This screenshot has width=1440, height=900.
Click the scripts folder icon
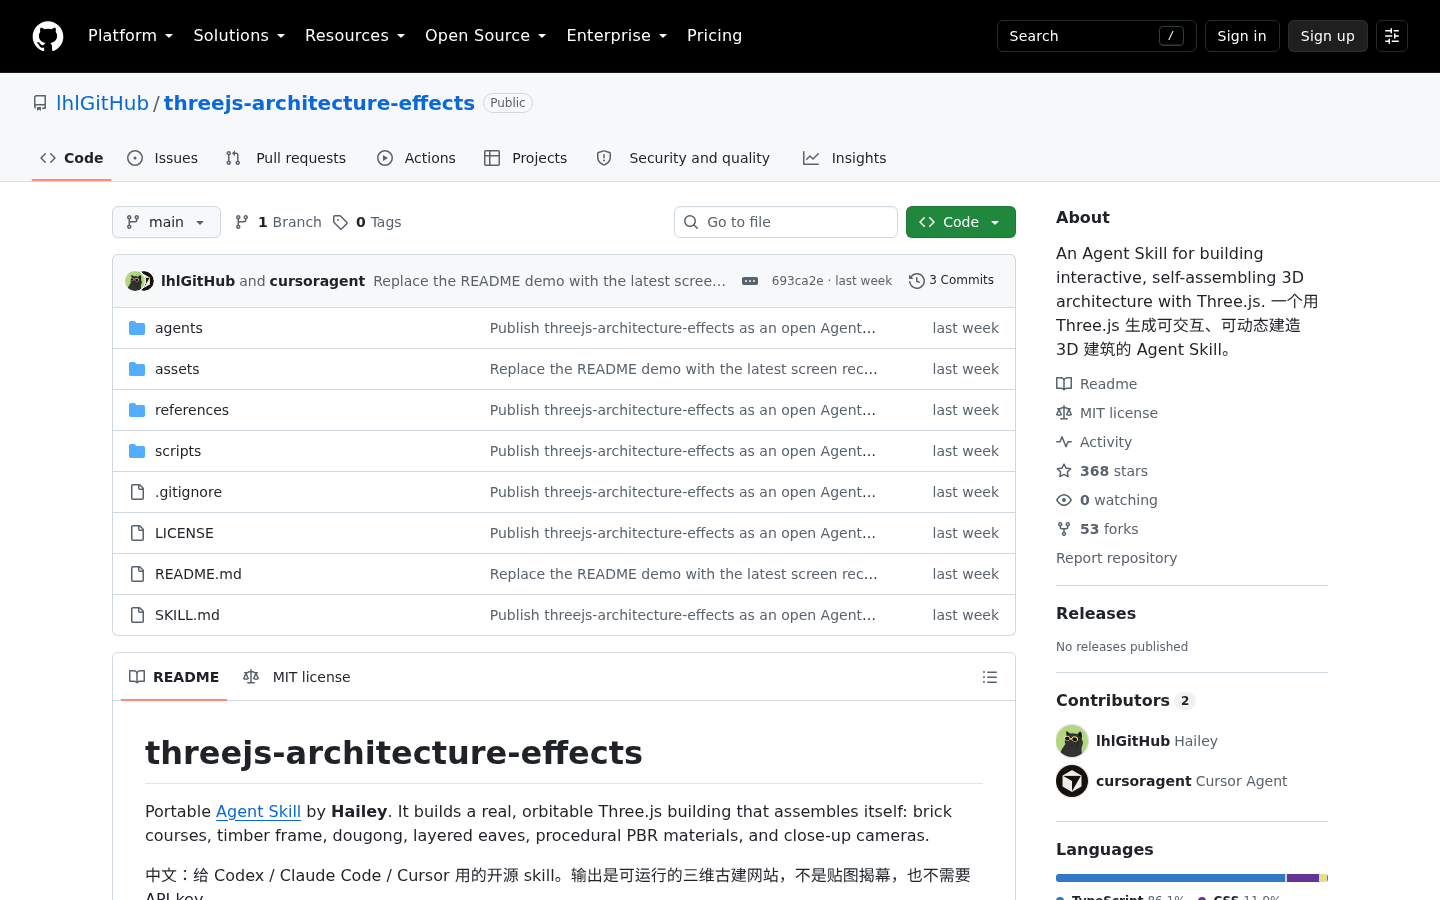tap(137, 451)
